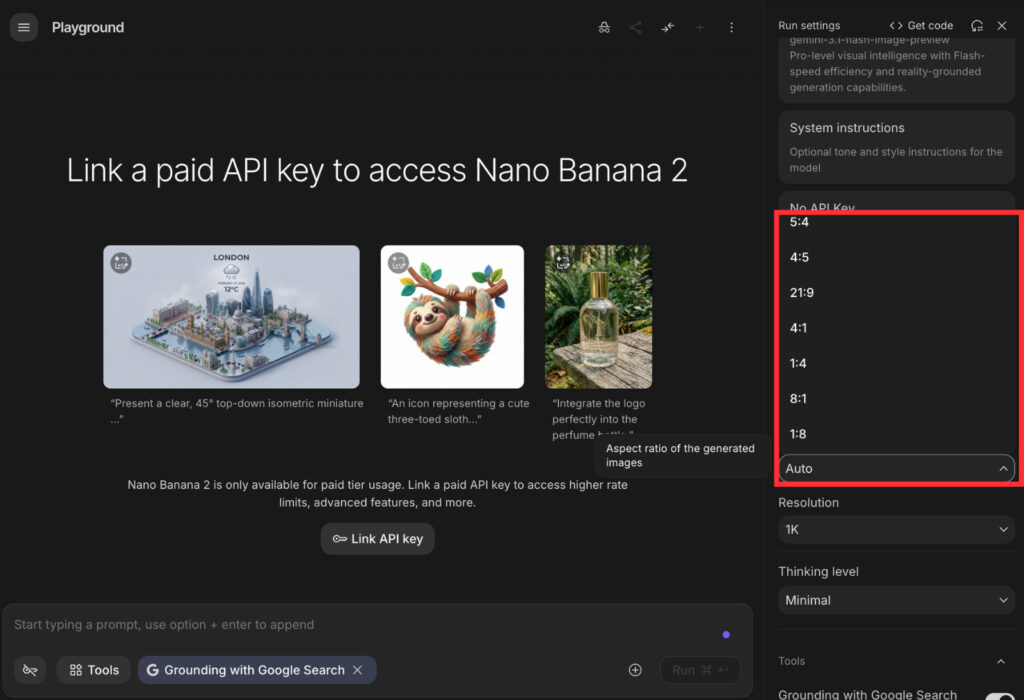Pick the 1:8 aspect ratio option
This screenshot has width=1024, height=700.
click(x=798, y=434)
